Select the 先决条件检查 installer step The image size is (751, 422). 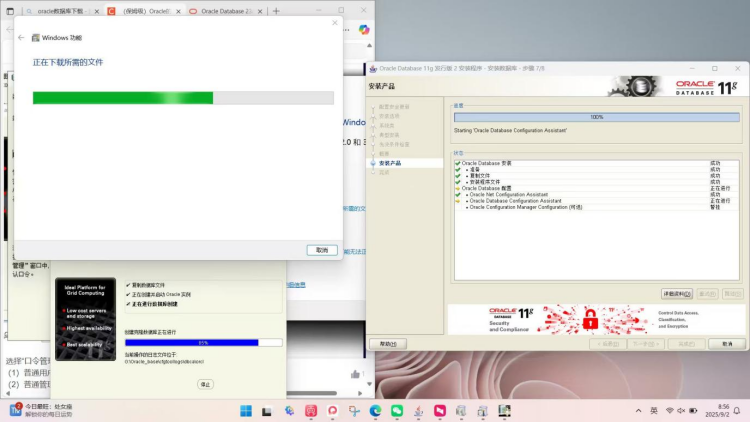394,144
